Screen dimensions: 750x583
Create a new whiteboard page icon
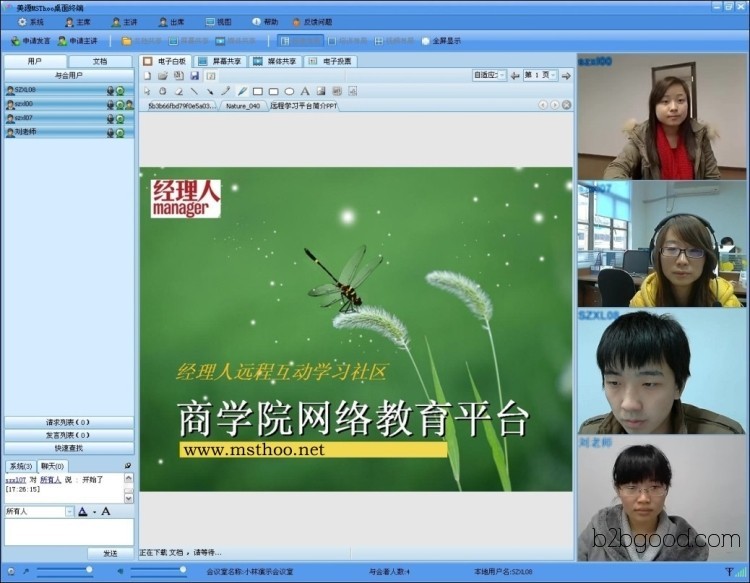147,76
